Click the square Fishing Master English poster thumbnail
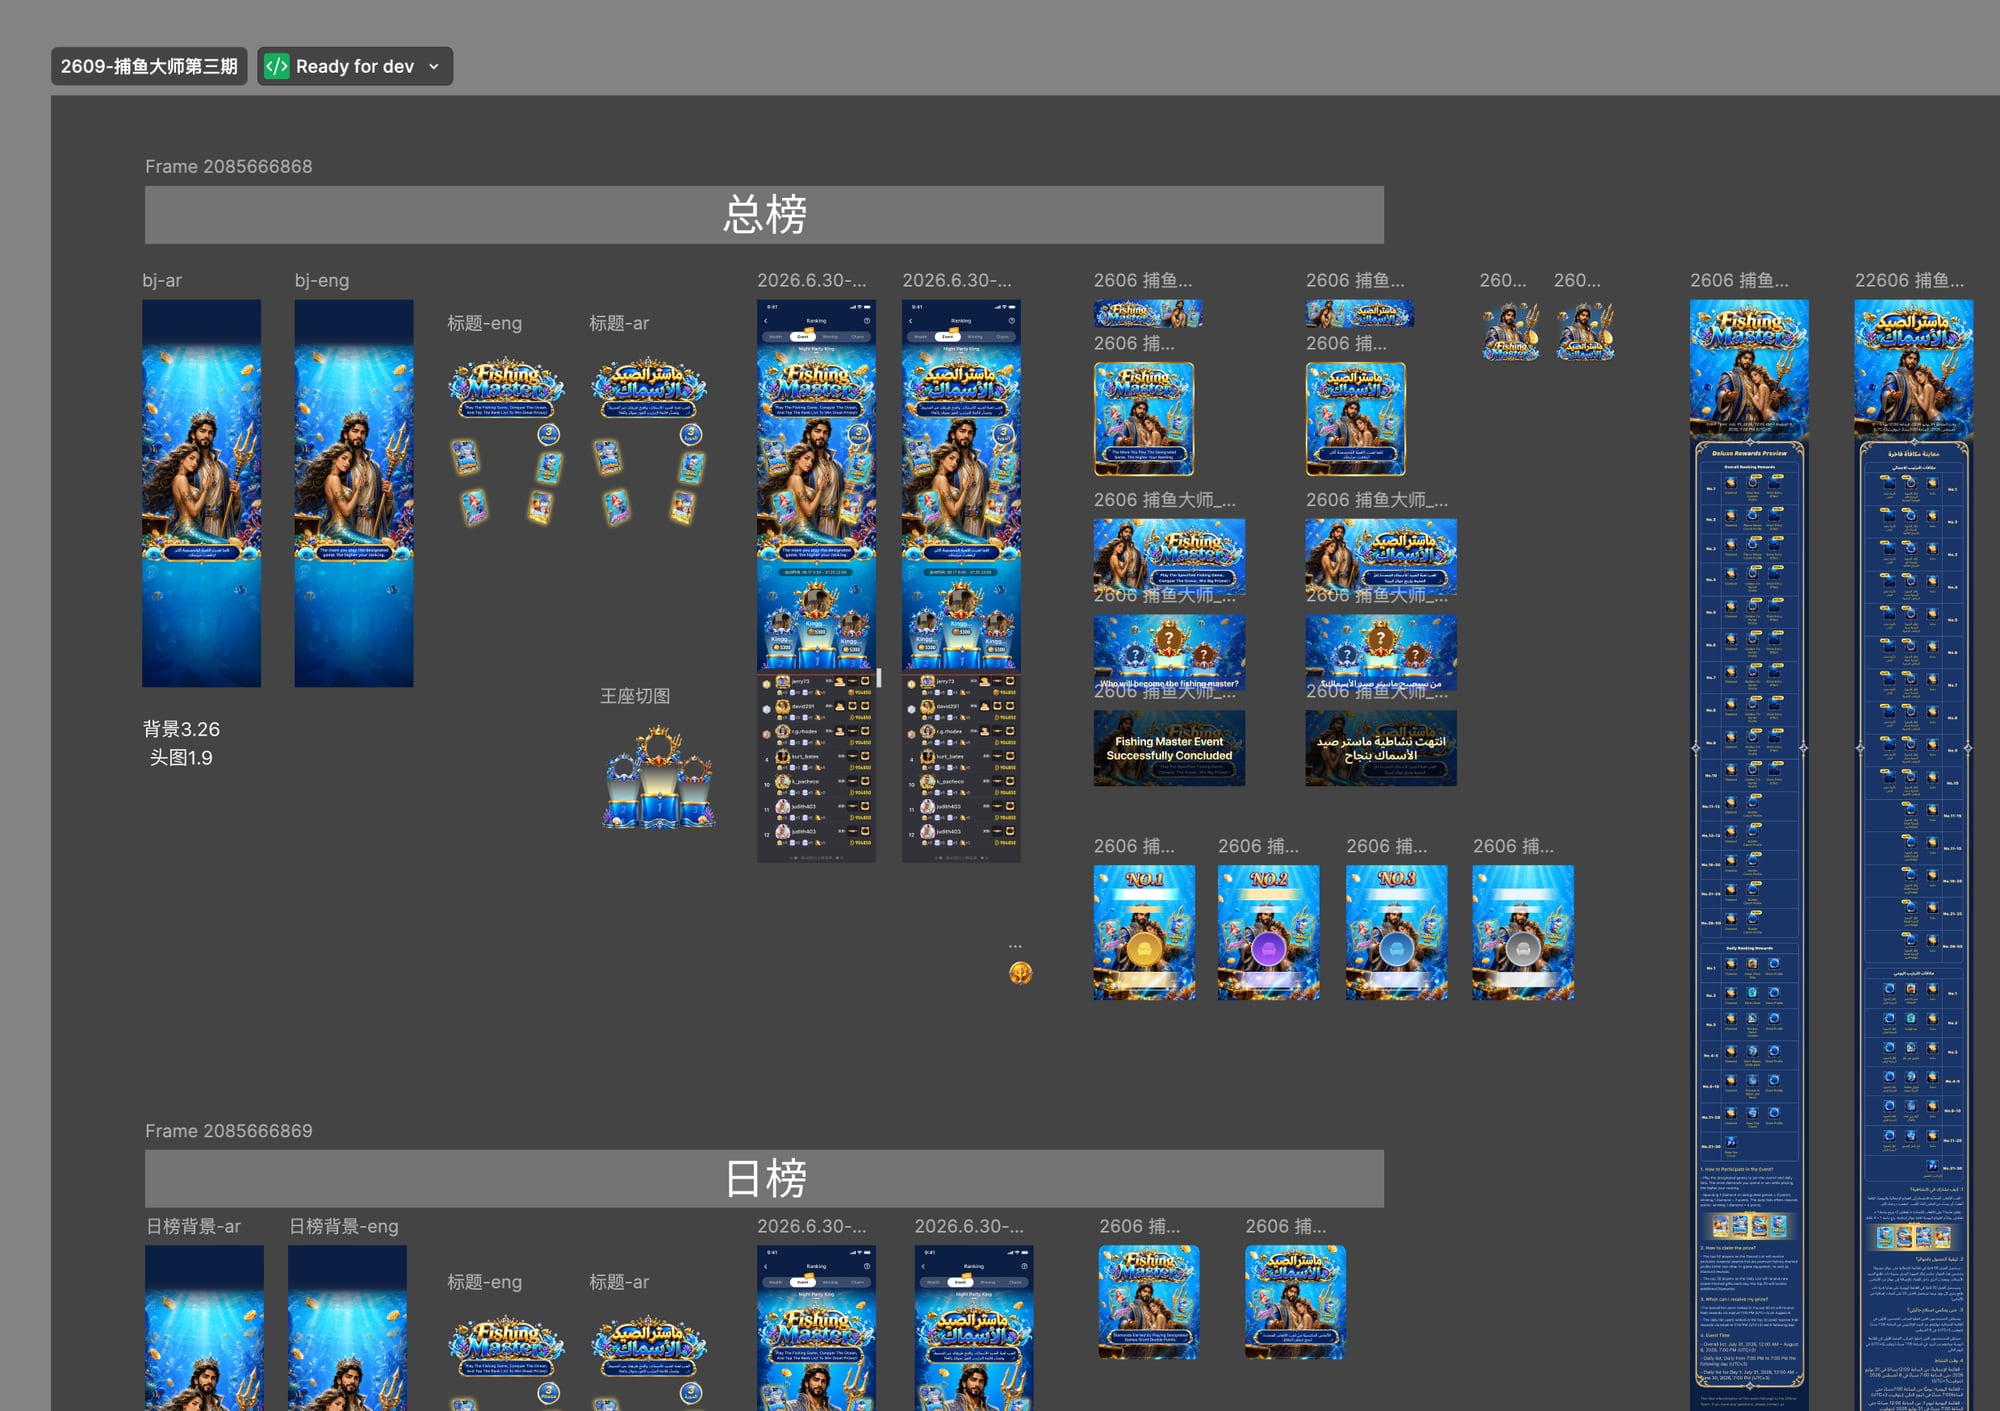This screenshot has width=2000, height=1411. pos(1144,419)
